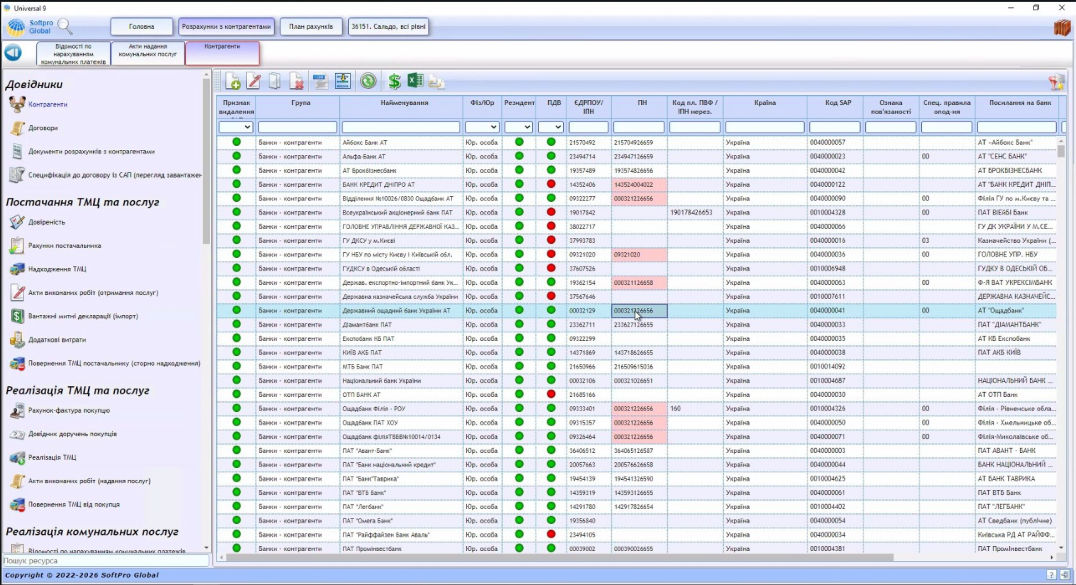
Task: Export the table with the Excel icon
Action: click(x=415, y=81)
